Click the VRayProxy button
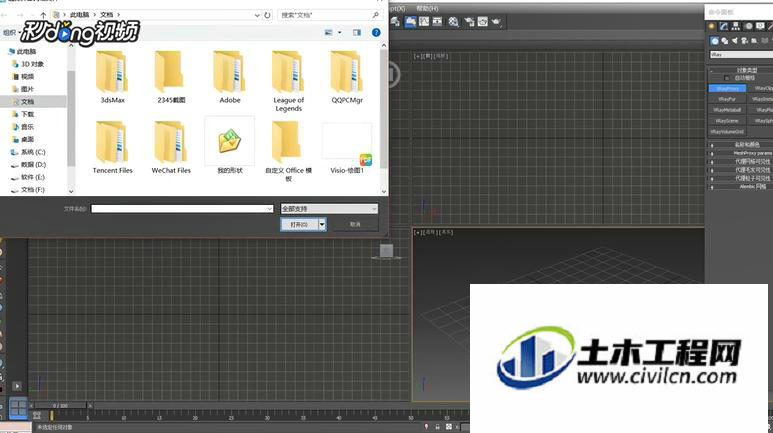Image resolution: width=773 pixels, height=433 pixels. pyautogui.click(x=728, y=88)
